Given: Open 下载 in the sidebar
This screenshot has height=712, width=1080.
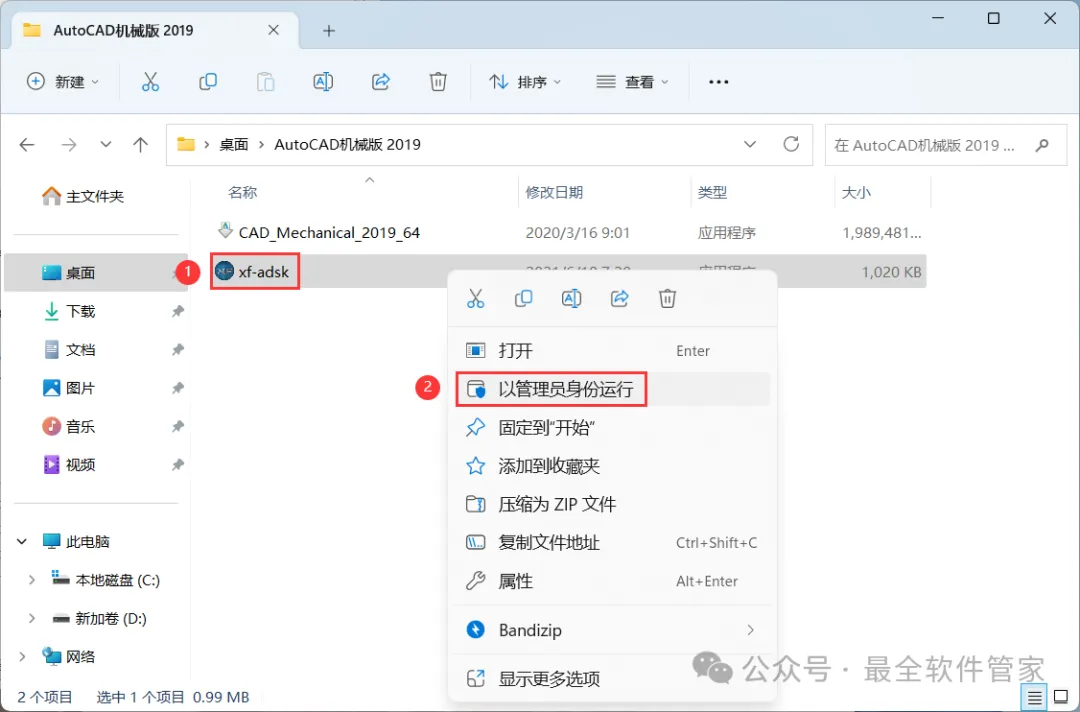Looking at the screenshot, I should pos(81,311).
